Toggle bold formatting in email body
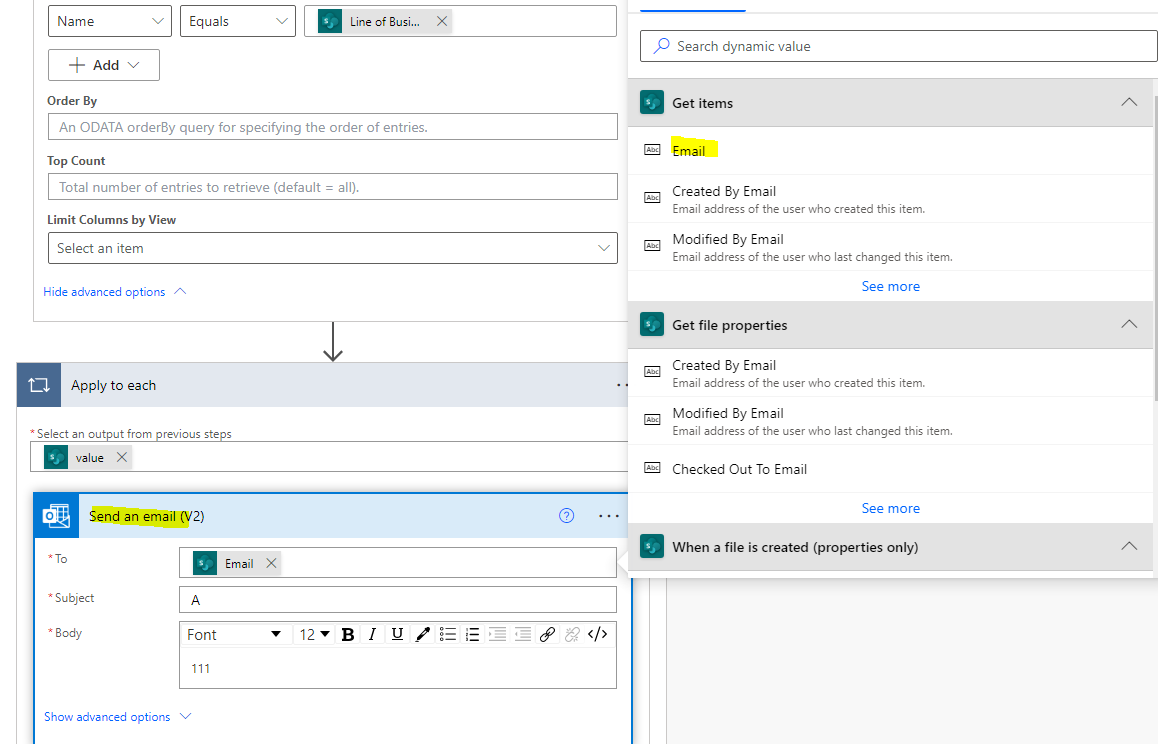 click(348, 635)
